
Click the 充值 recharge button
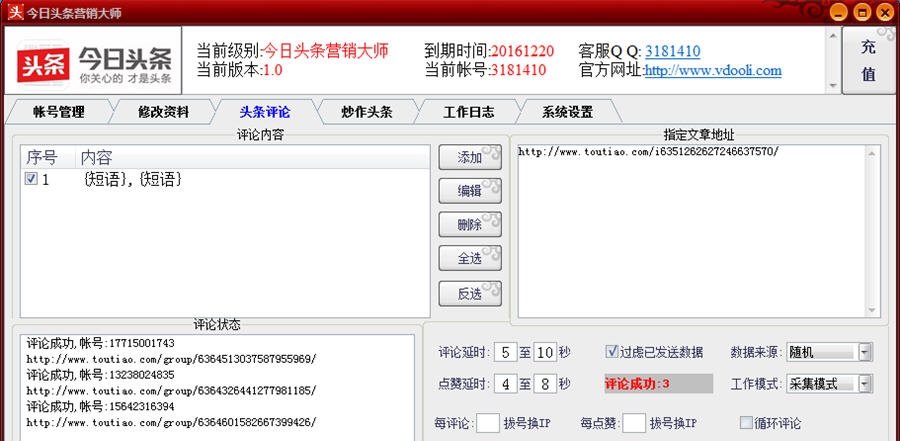[868, 60]
